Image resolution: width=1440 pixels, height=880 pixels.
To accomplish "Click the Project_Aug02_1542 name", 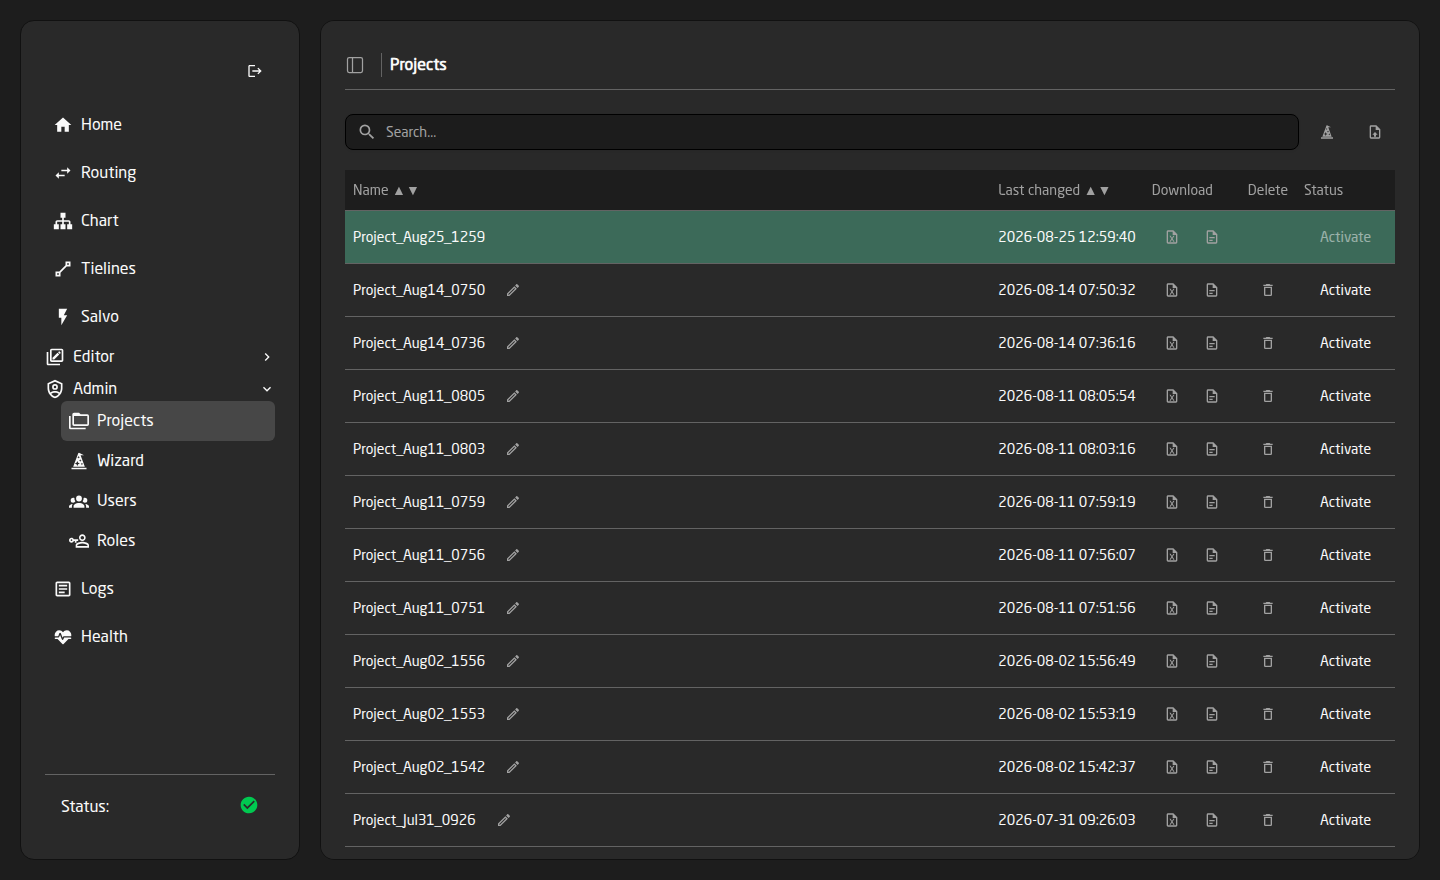I will tap(419, 767).
